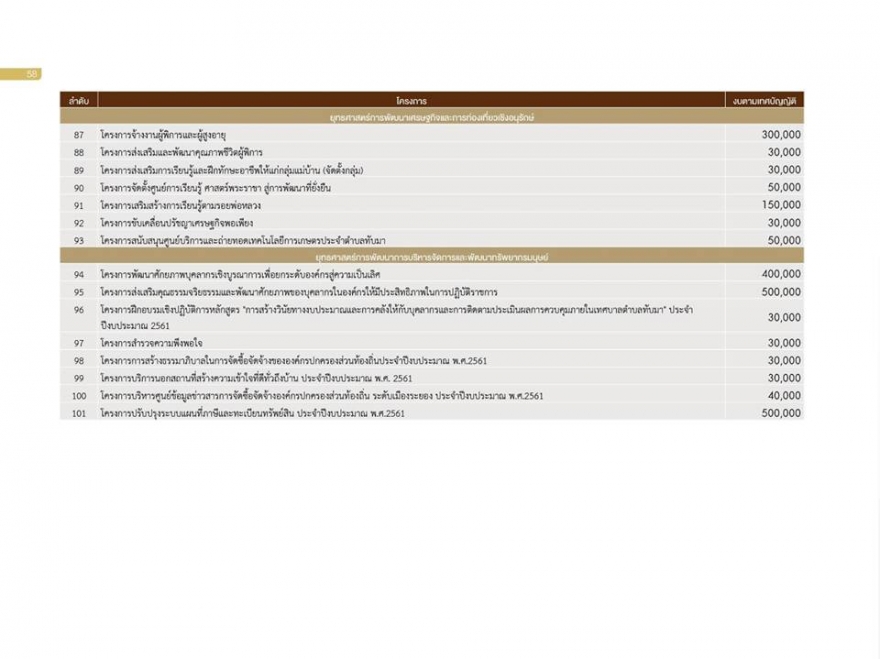The width and height of the screenshot is (880, 659).
Task: Click the second gold strategy section heading
Action: pyautogui.click(x=432, y=257)
